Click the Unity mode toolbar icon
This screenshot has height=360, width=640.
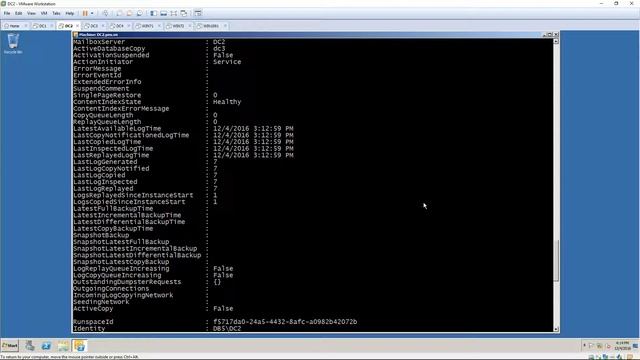[x=184, y=13]
